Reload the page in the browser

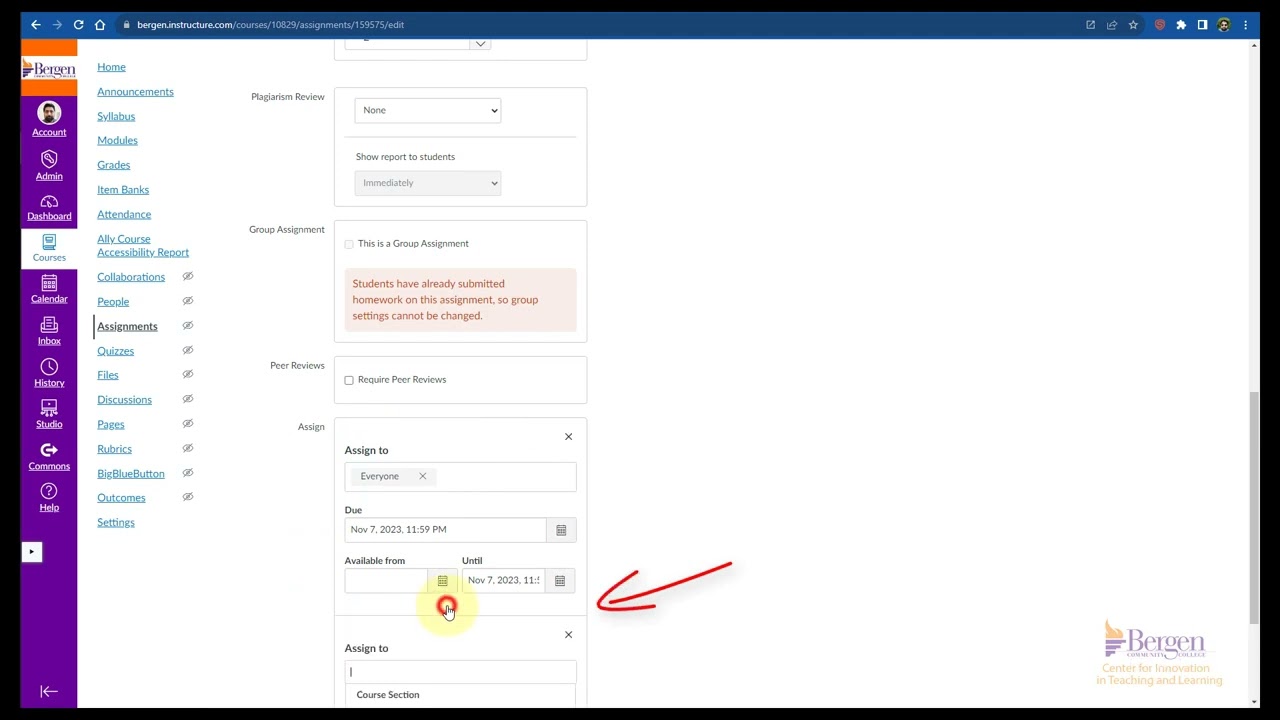pyautogui.click(x=78, y=25)
